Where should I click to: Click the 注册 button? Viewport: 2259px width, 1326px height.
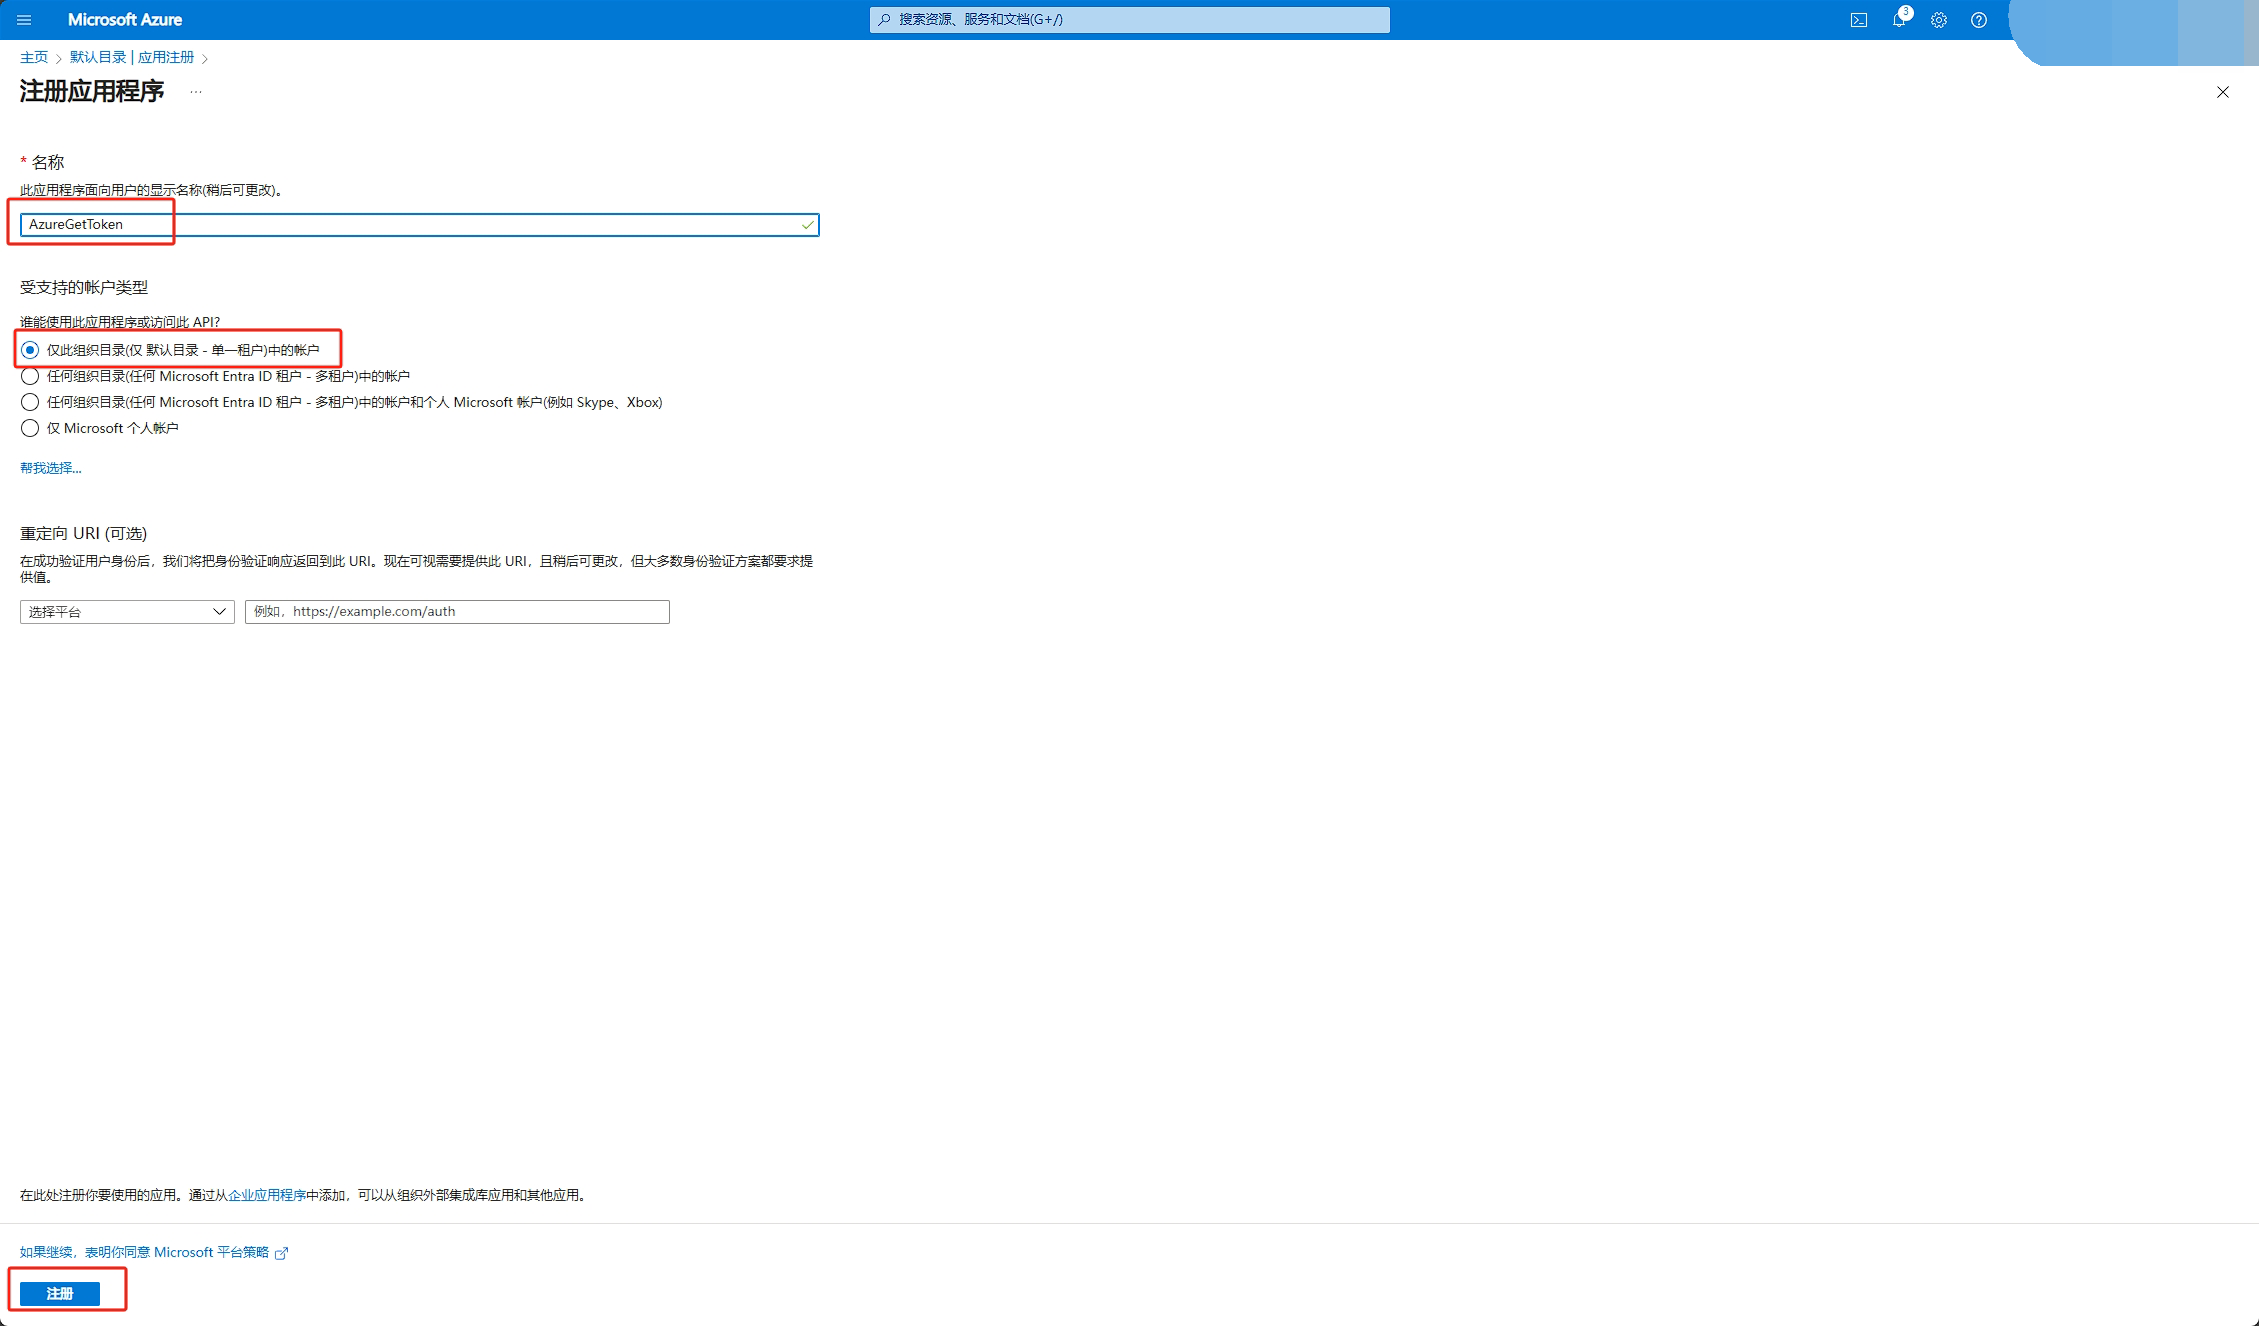[60, 1293]
